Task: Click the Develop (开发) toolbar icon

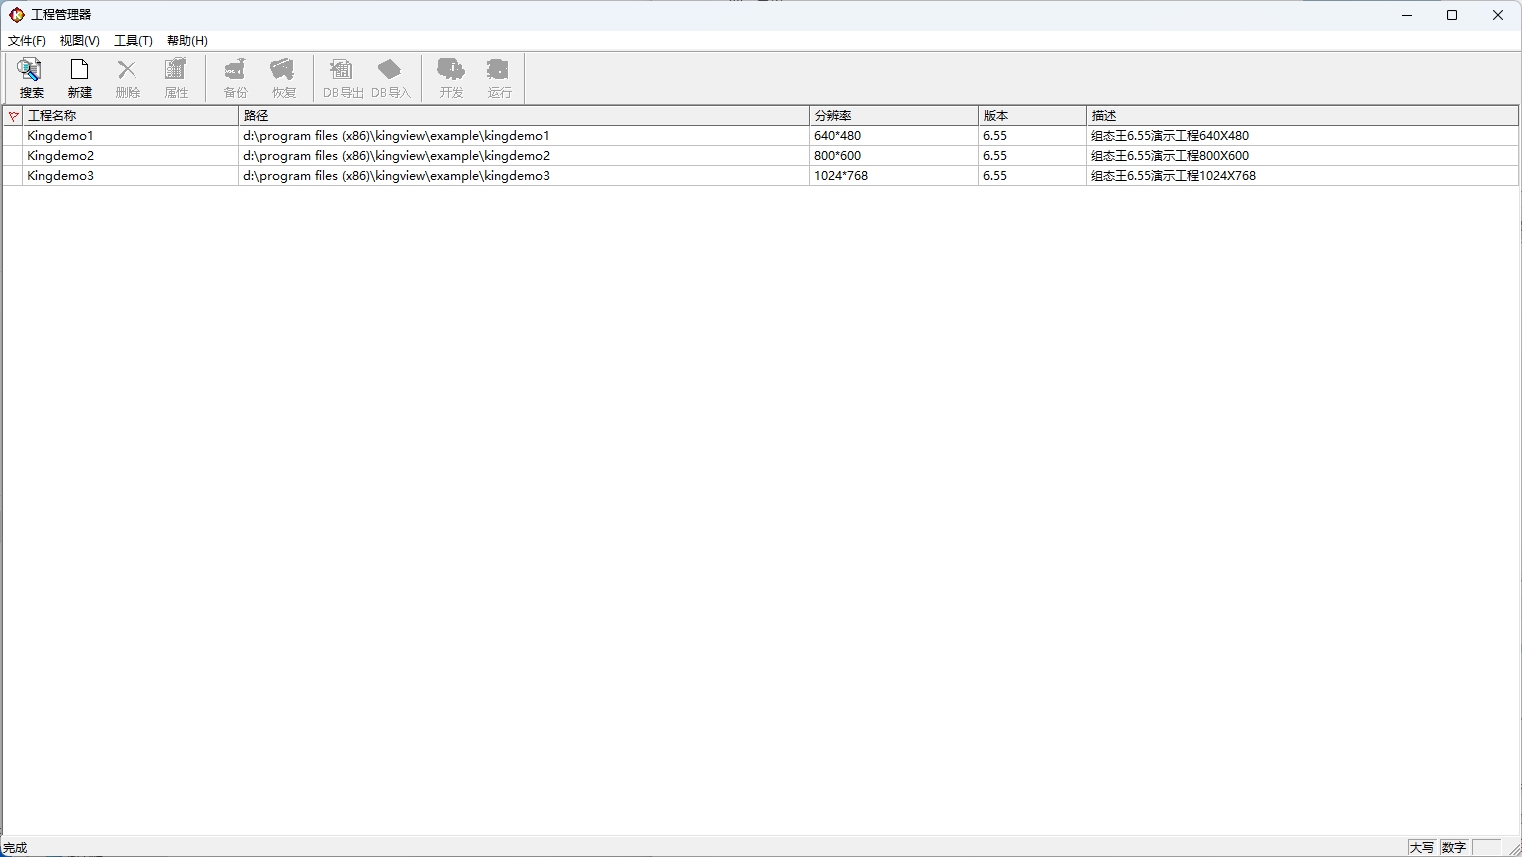Action: click(451, 77)
